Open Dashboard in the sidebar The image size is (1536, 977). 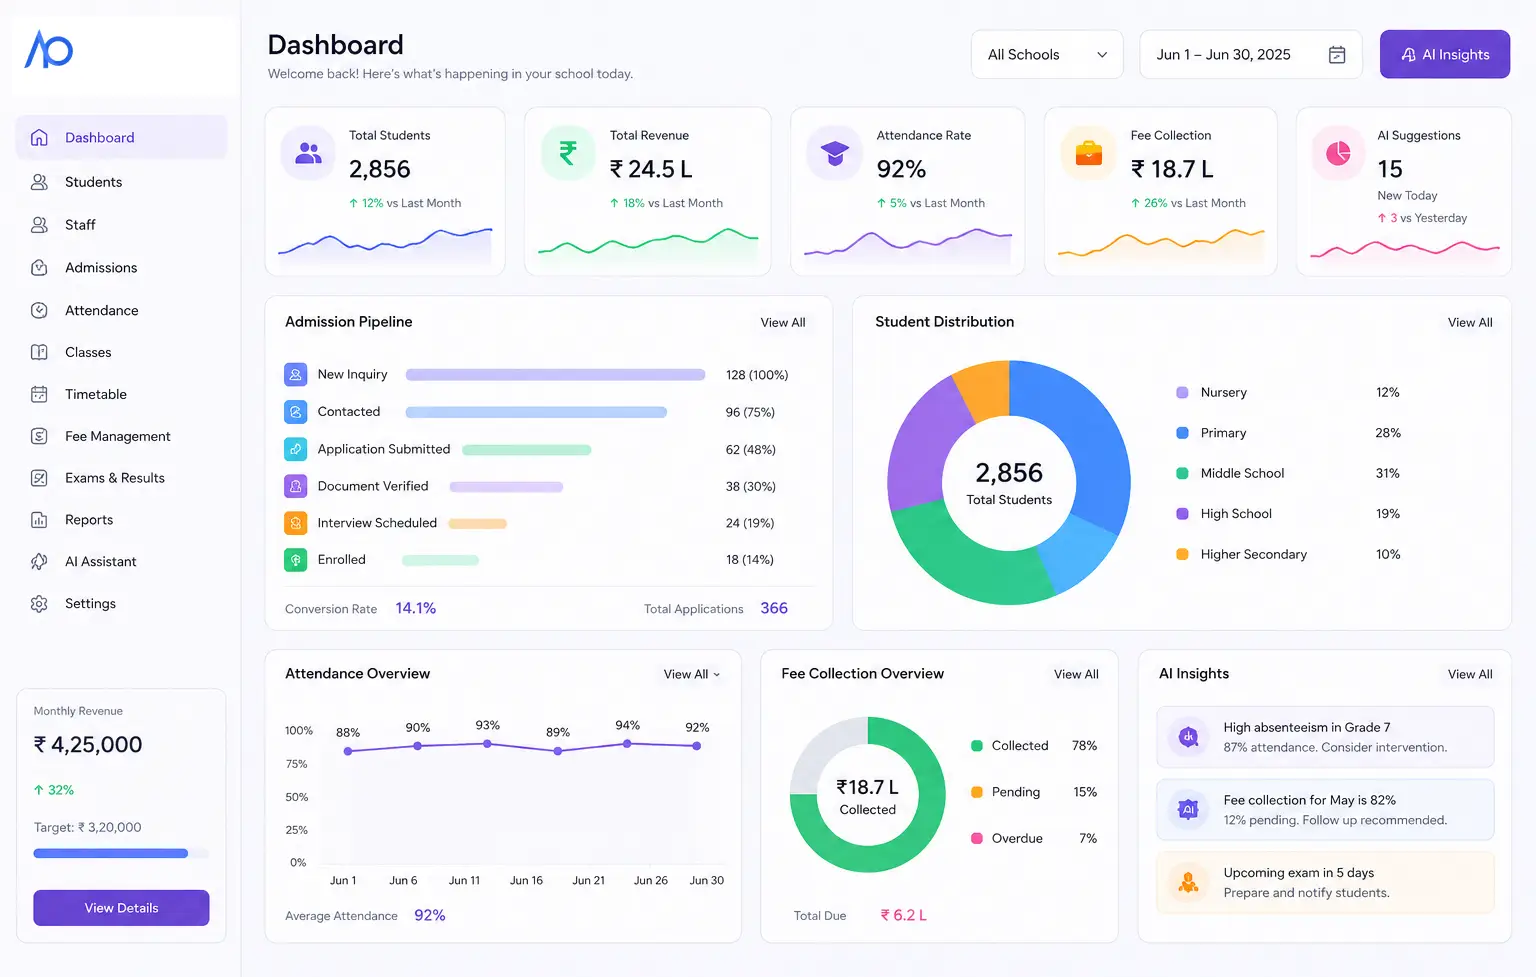(121, 137)
